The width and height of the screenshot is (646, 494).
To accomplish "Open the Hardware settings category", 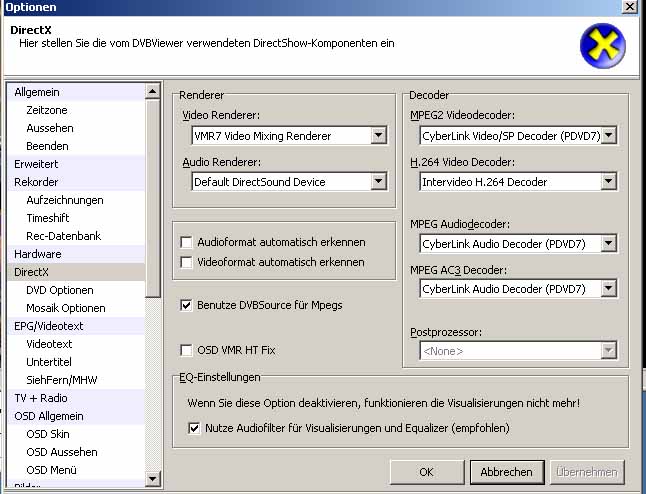I will (37, 254).
